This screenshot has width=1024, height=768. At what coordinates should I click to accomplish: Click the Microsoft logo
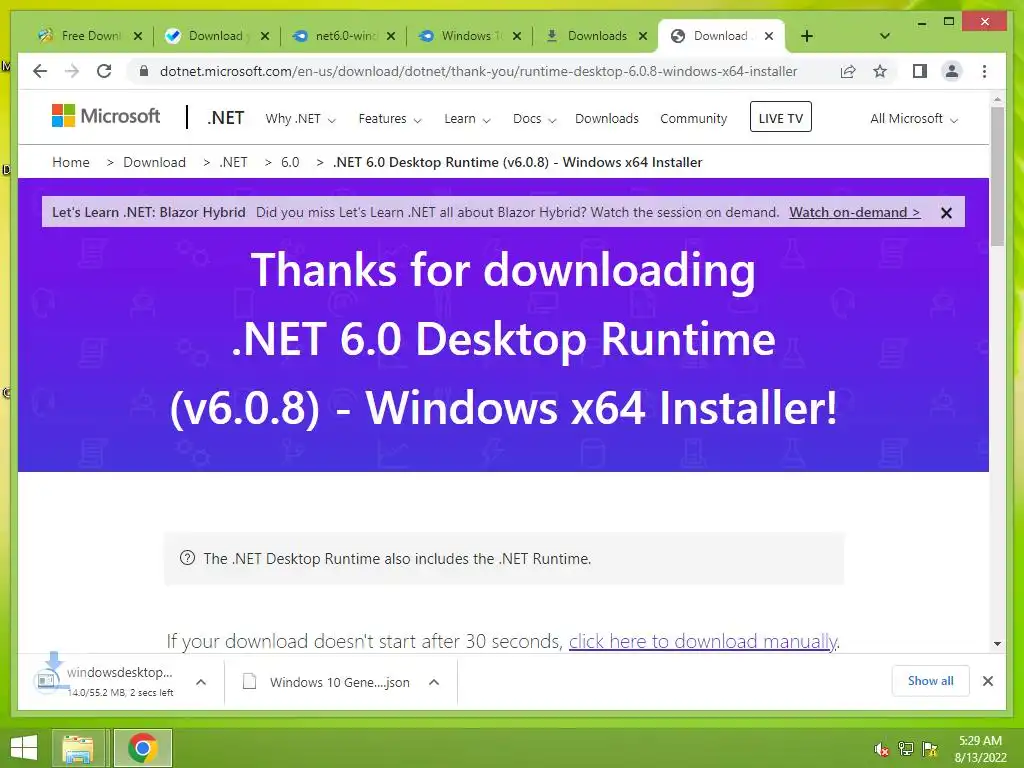pyautogui.click(x=106, y=116)
